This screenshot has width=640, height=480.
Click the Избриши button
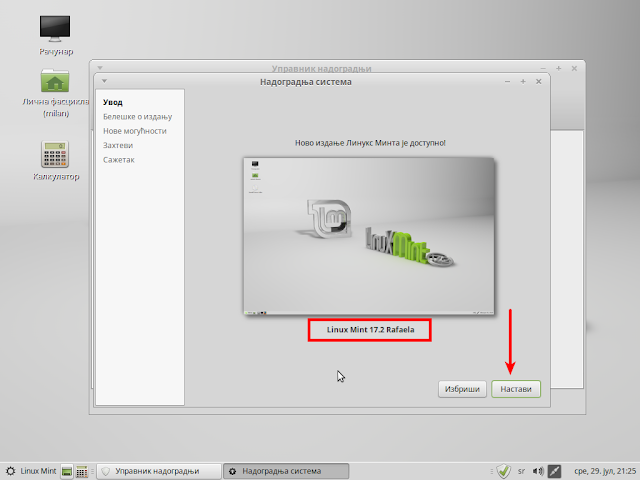coord(462,389)
